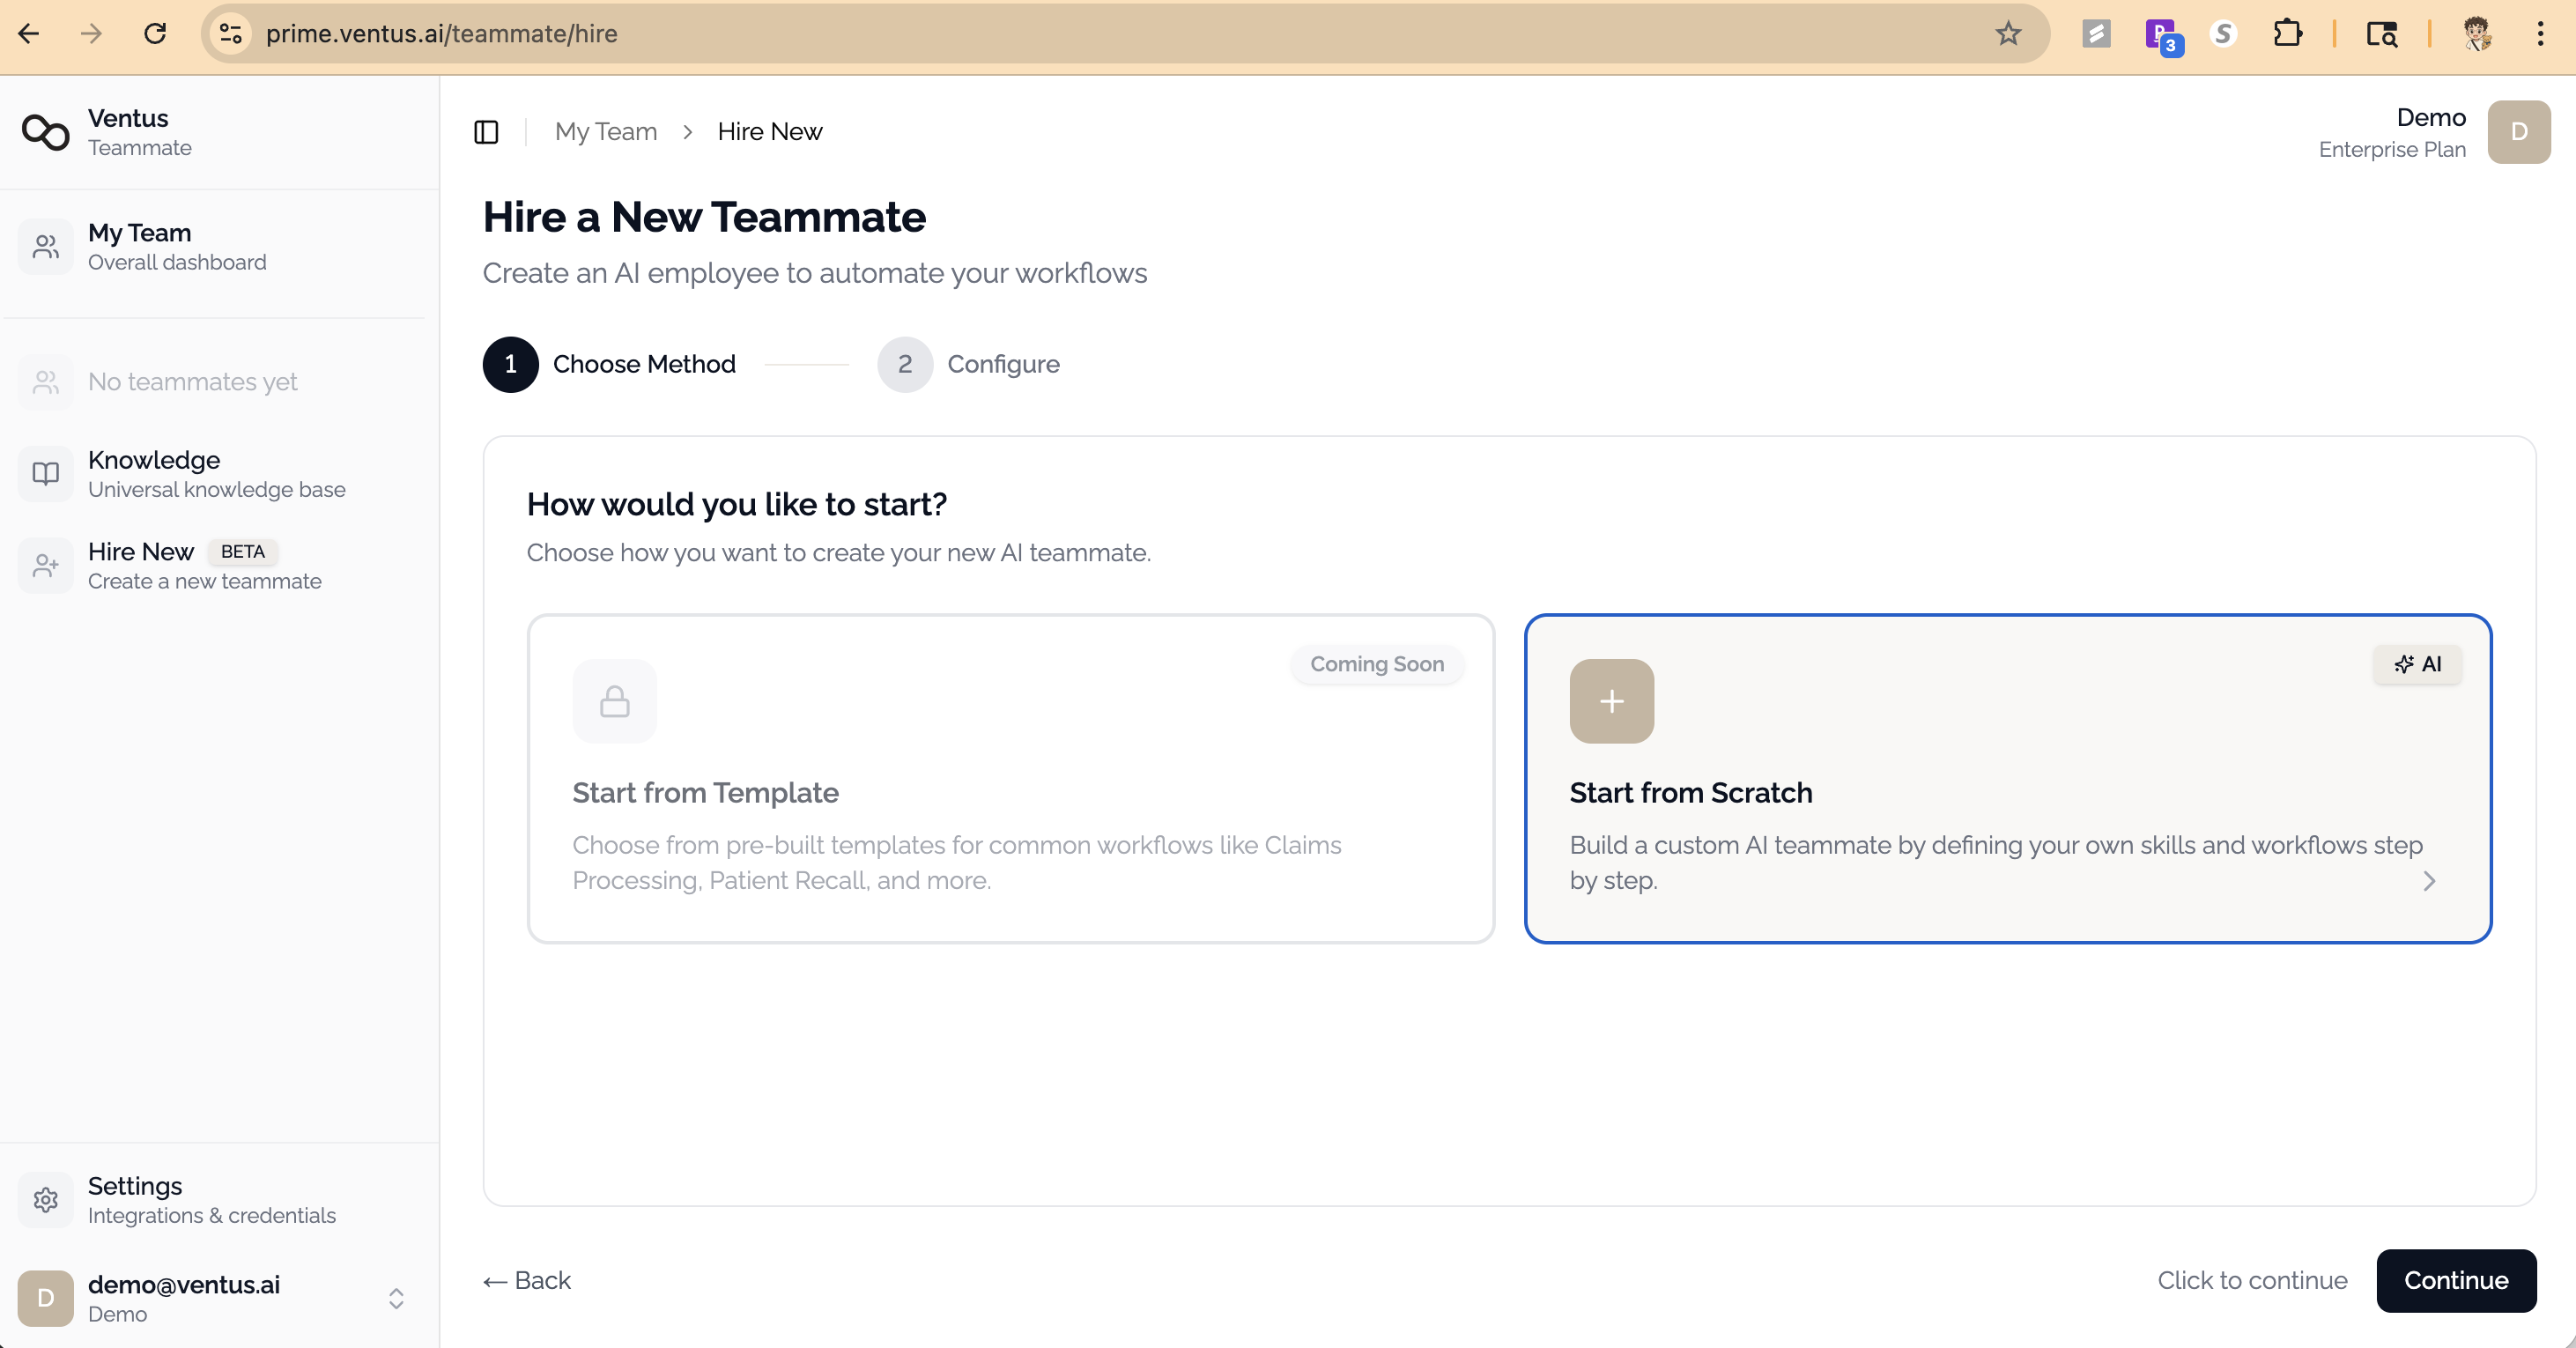Open the Knowledge universal knowledge base
The image size is (2576, 1348).
45,473
